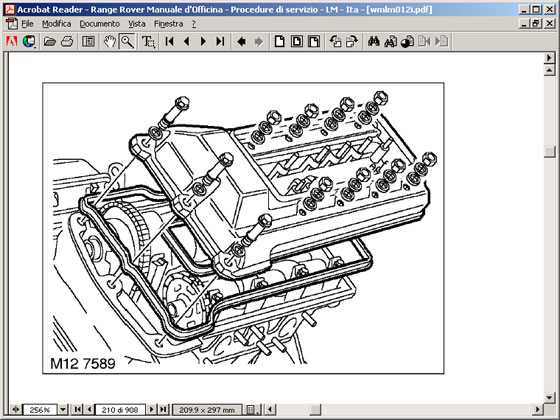The width and height of the screenshot is (560, 420).
Task: Click the Search binoculars-with-page icon
Action: pos(391,41)
